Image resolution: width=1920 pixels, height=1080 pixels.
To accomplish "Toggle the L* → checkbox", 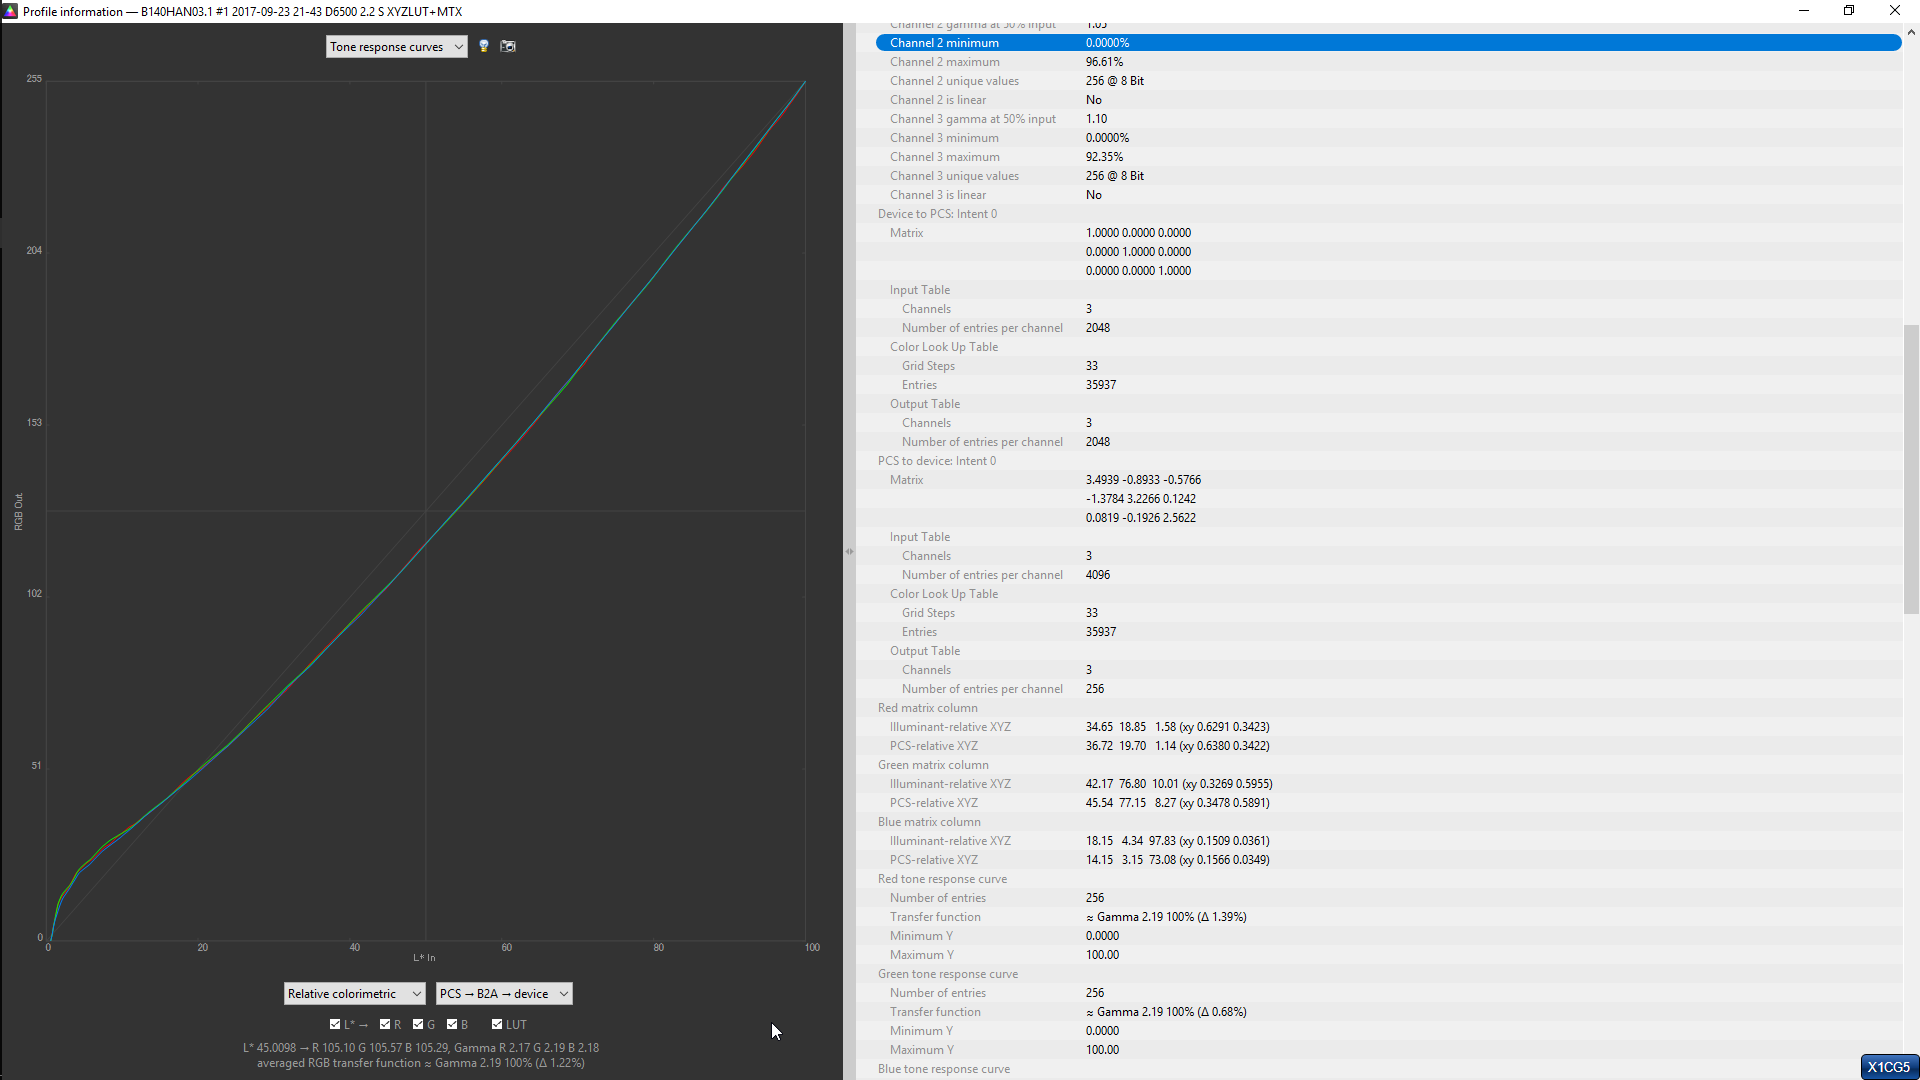I will click(335, 1024).
